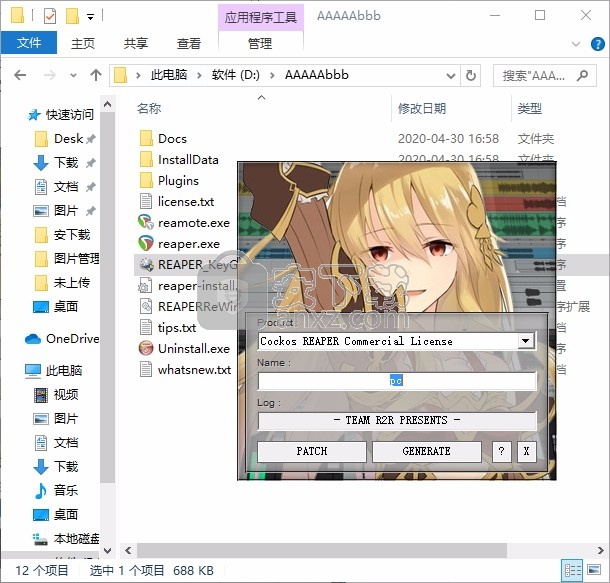The width and height of the screenshot is (610, 583).
Task: Open the Product license dropdown in keygen
Action: coord(525,341)
